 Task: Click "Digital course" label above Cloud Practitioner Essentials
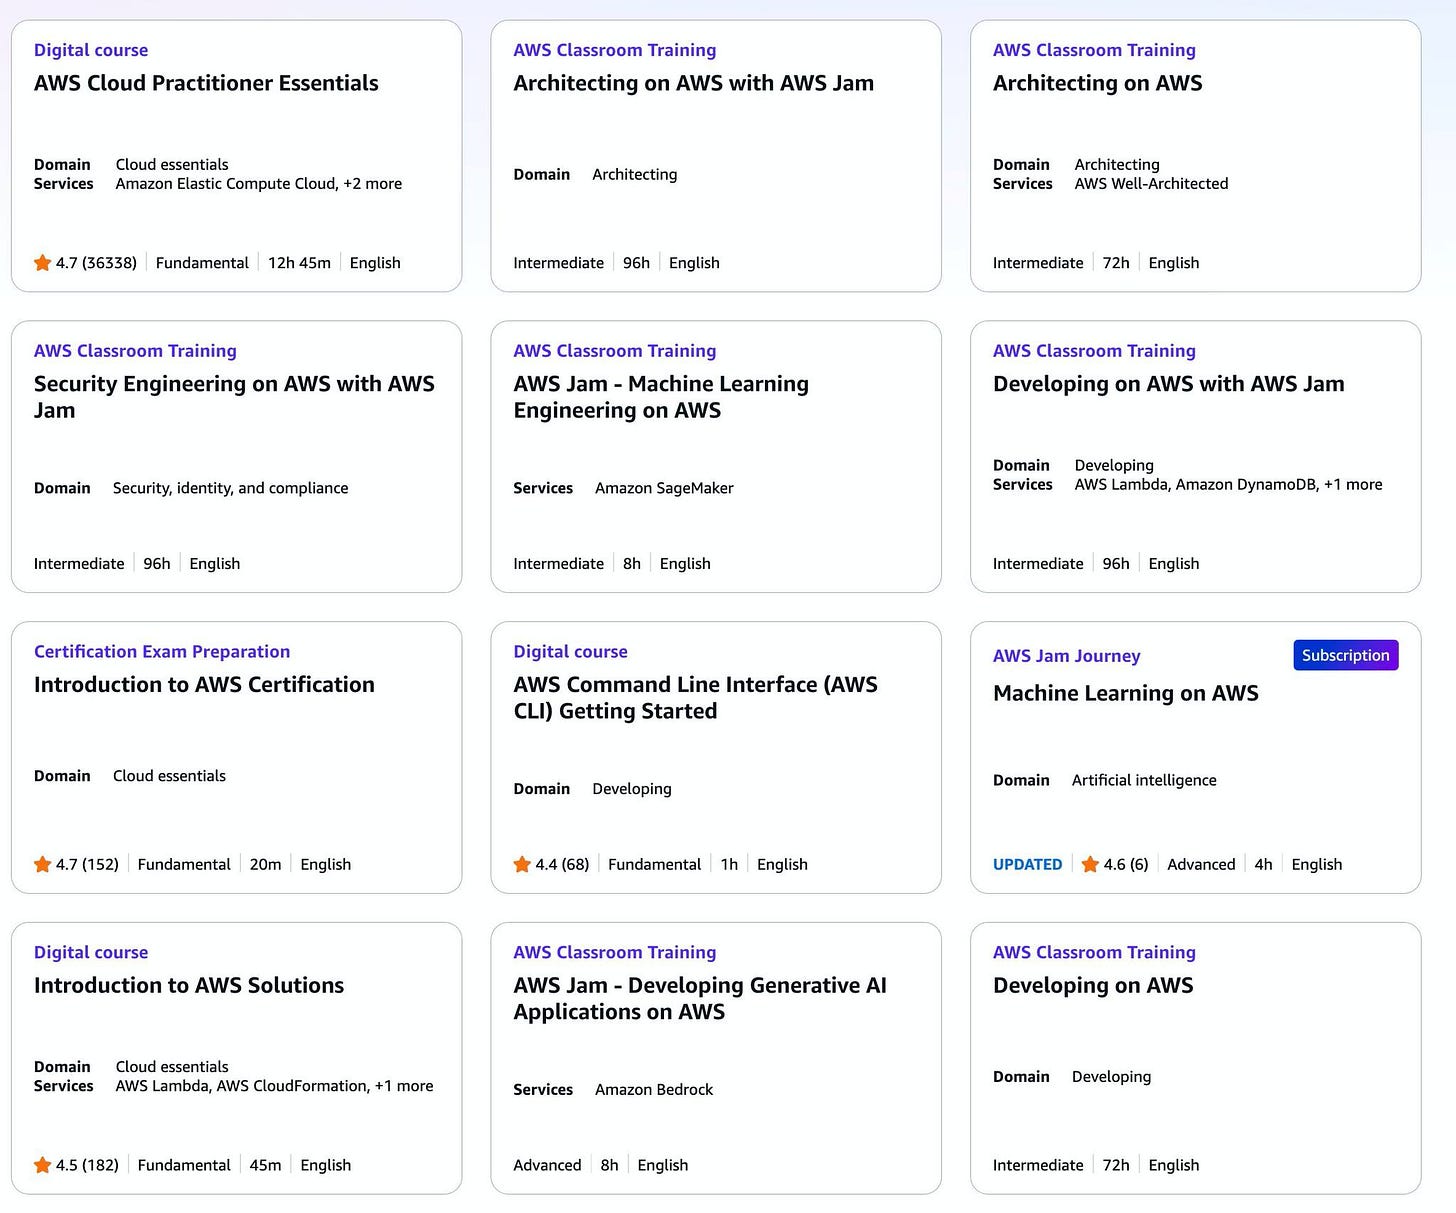coord(91,50)
